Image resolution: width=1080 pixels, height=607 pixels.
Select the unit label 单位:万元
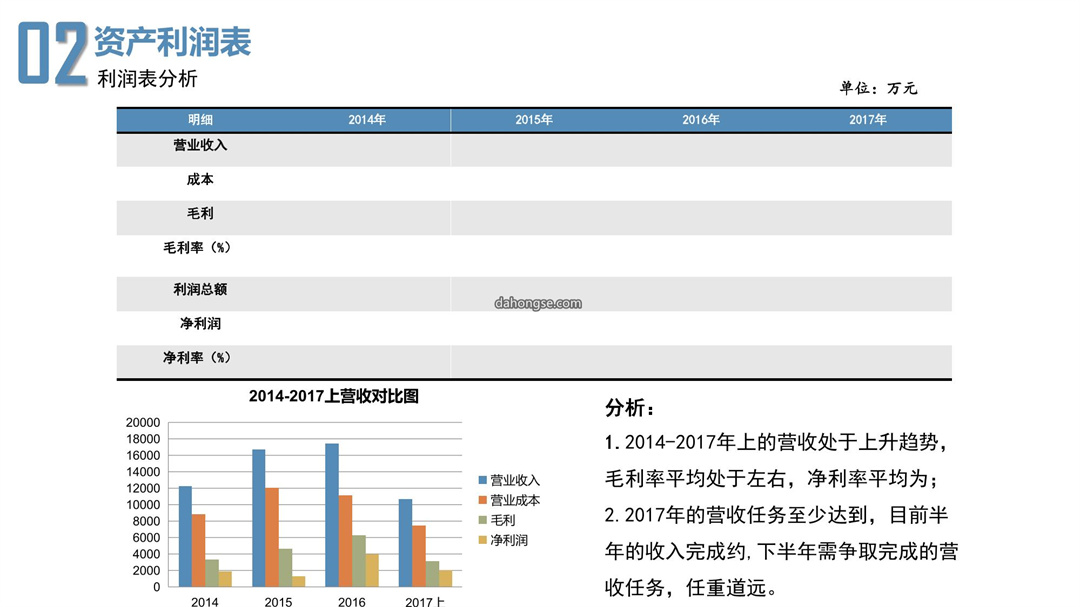(x=878, y=88)
